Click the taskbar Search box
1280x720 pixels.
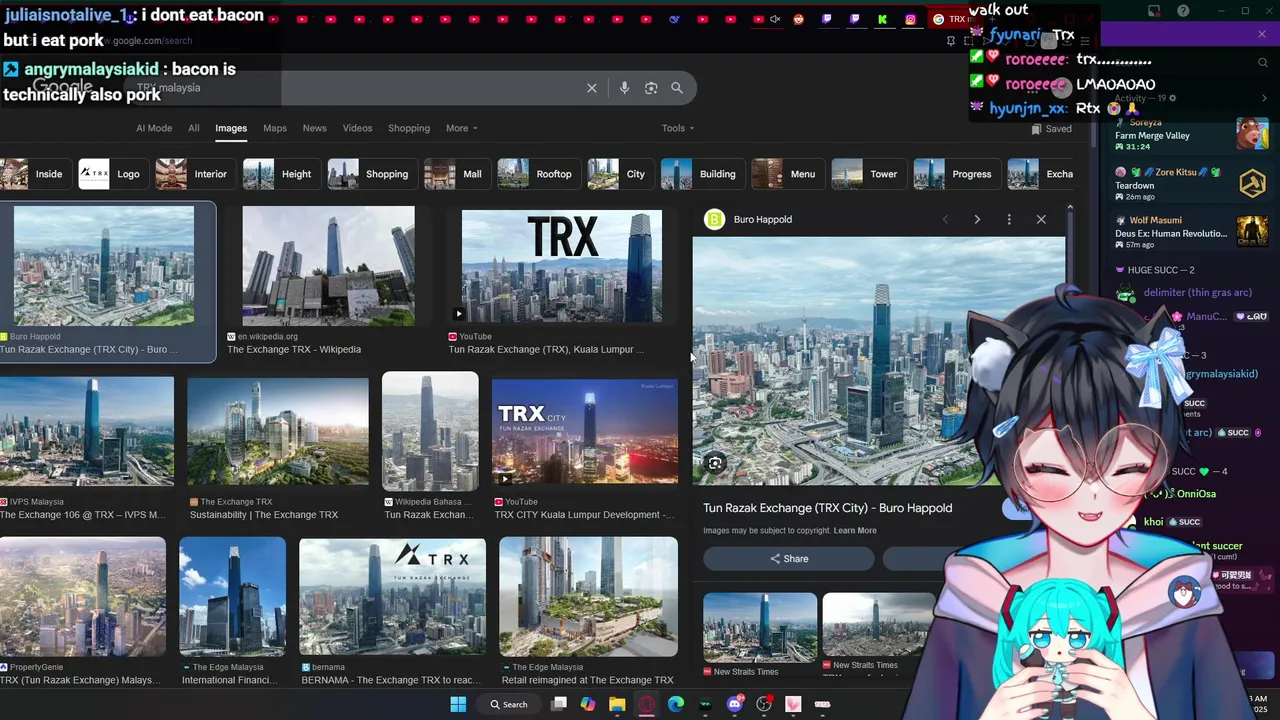pos(508,704)
